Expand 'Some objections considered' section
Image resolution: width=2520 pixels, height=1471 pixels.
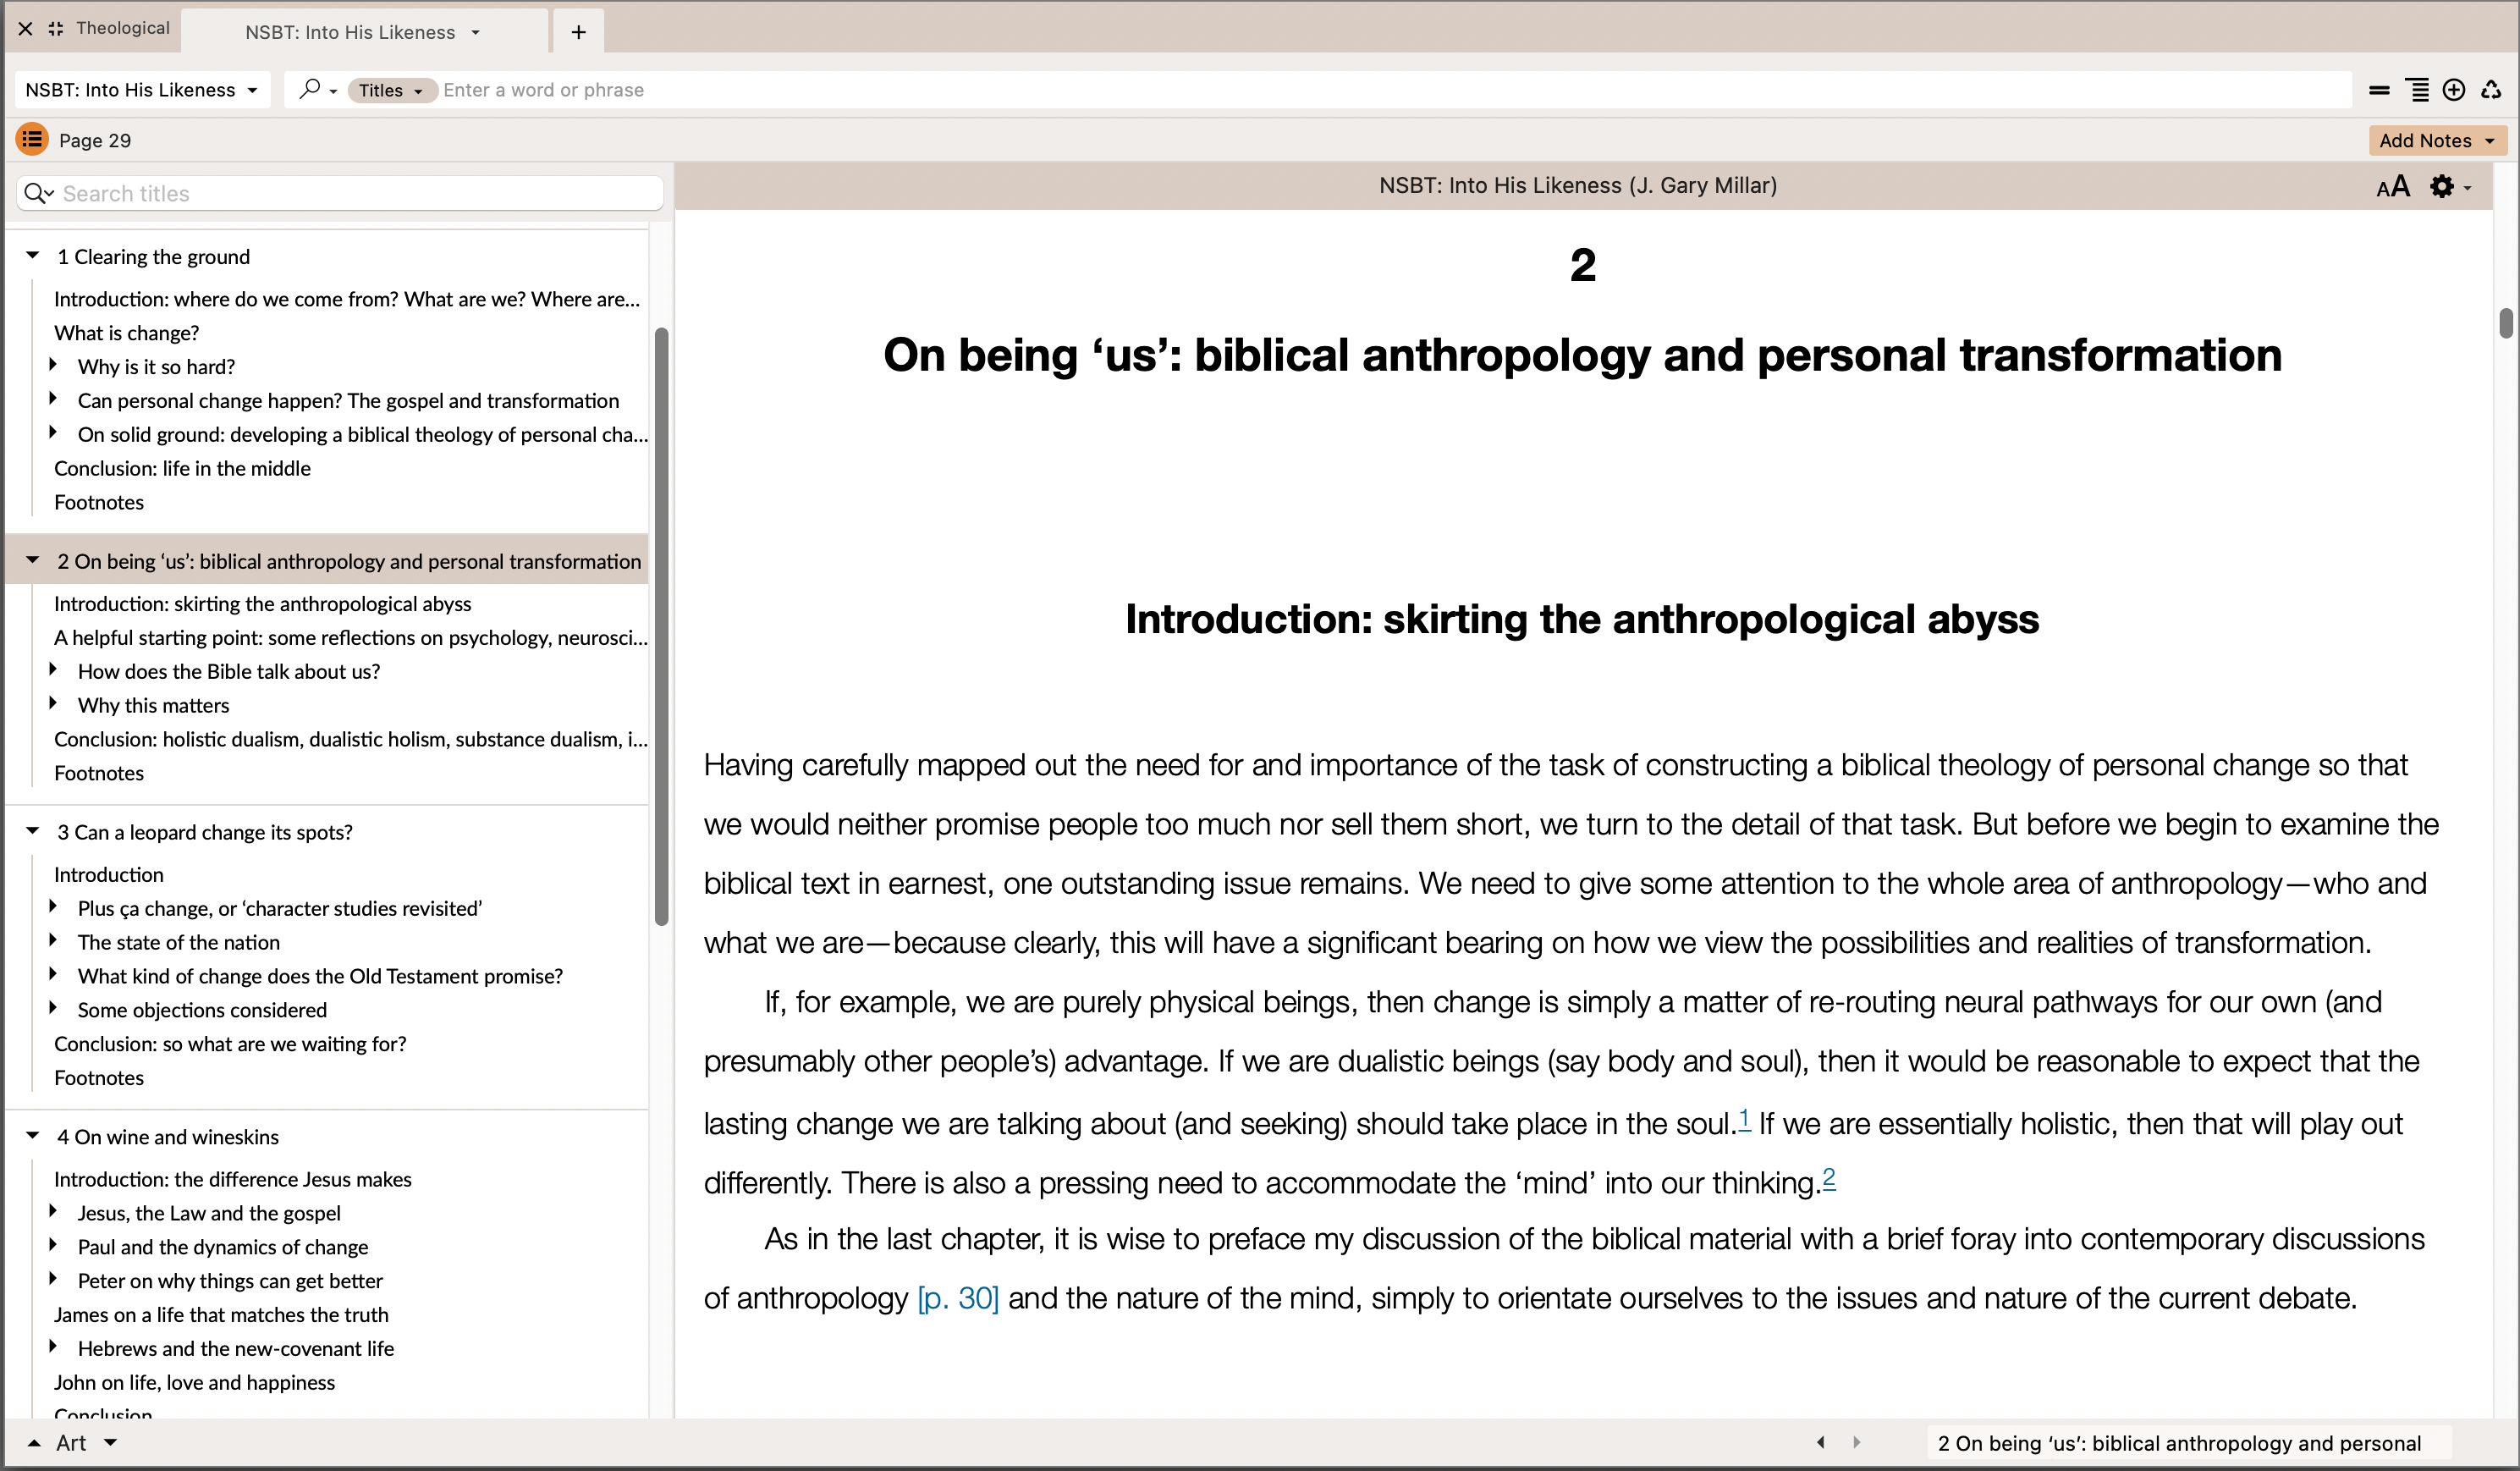(53, 1008)
